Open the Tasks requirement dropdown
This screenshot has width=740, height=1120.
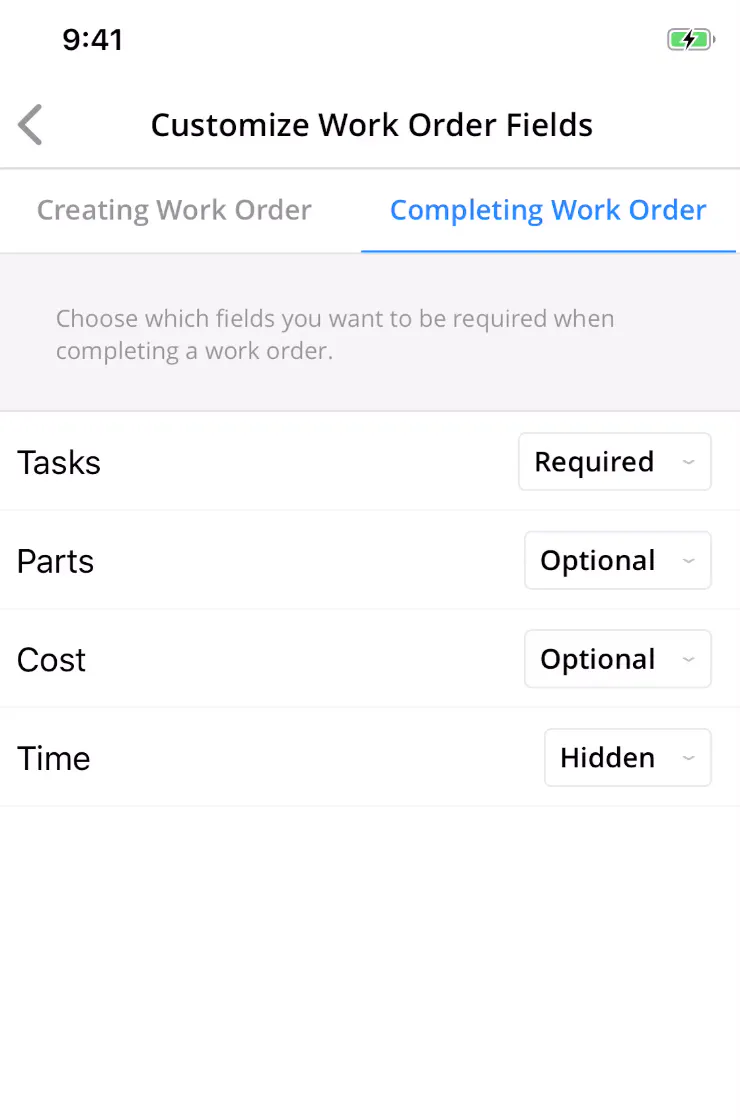click(x=614, y=462)
